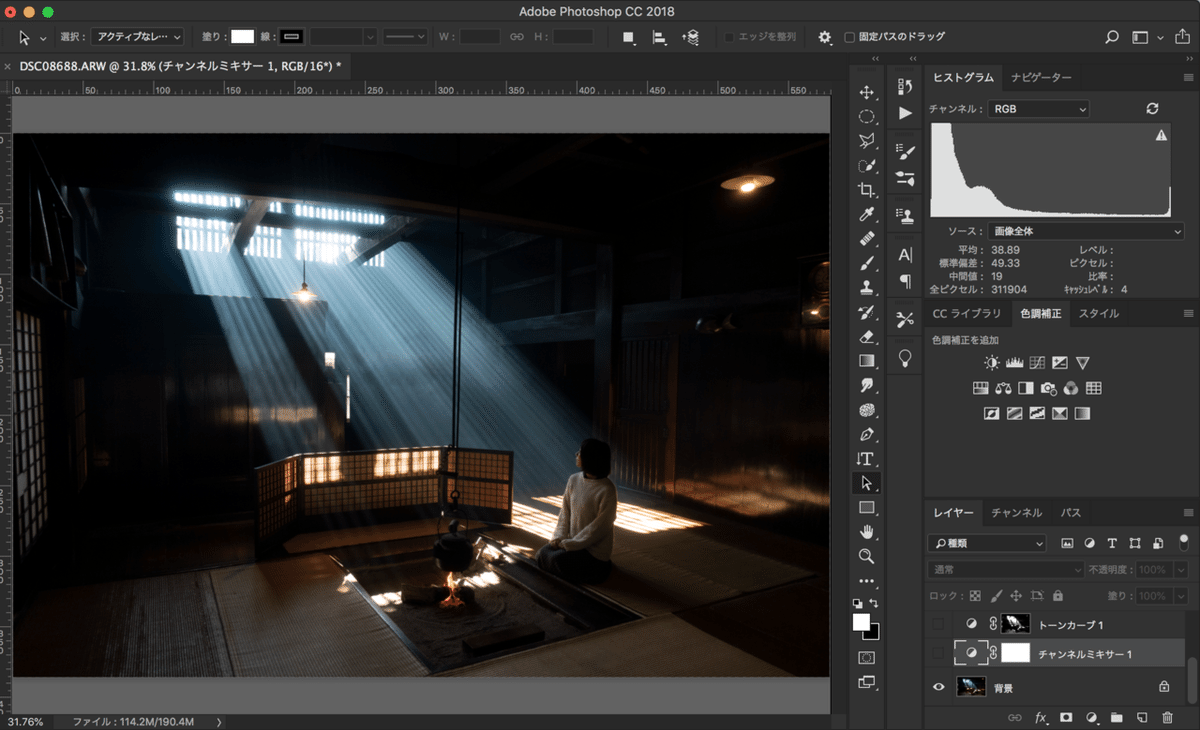Select the Hand tool
Image resolution: width=1200 pixels, height=730 pixels.
(866, 532)
